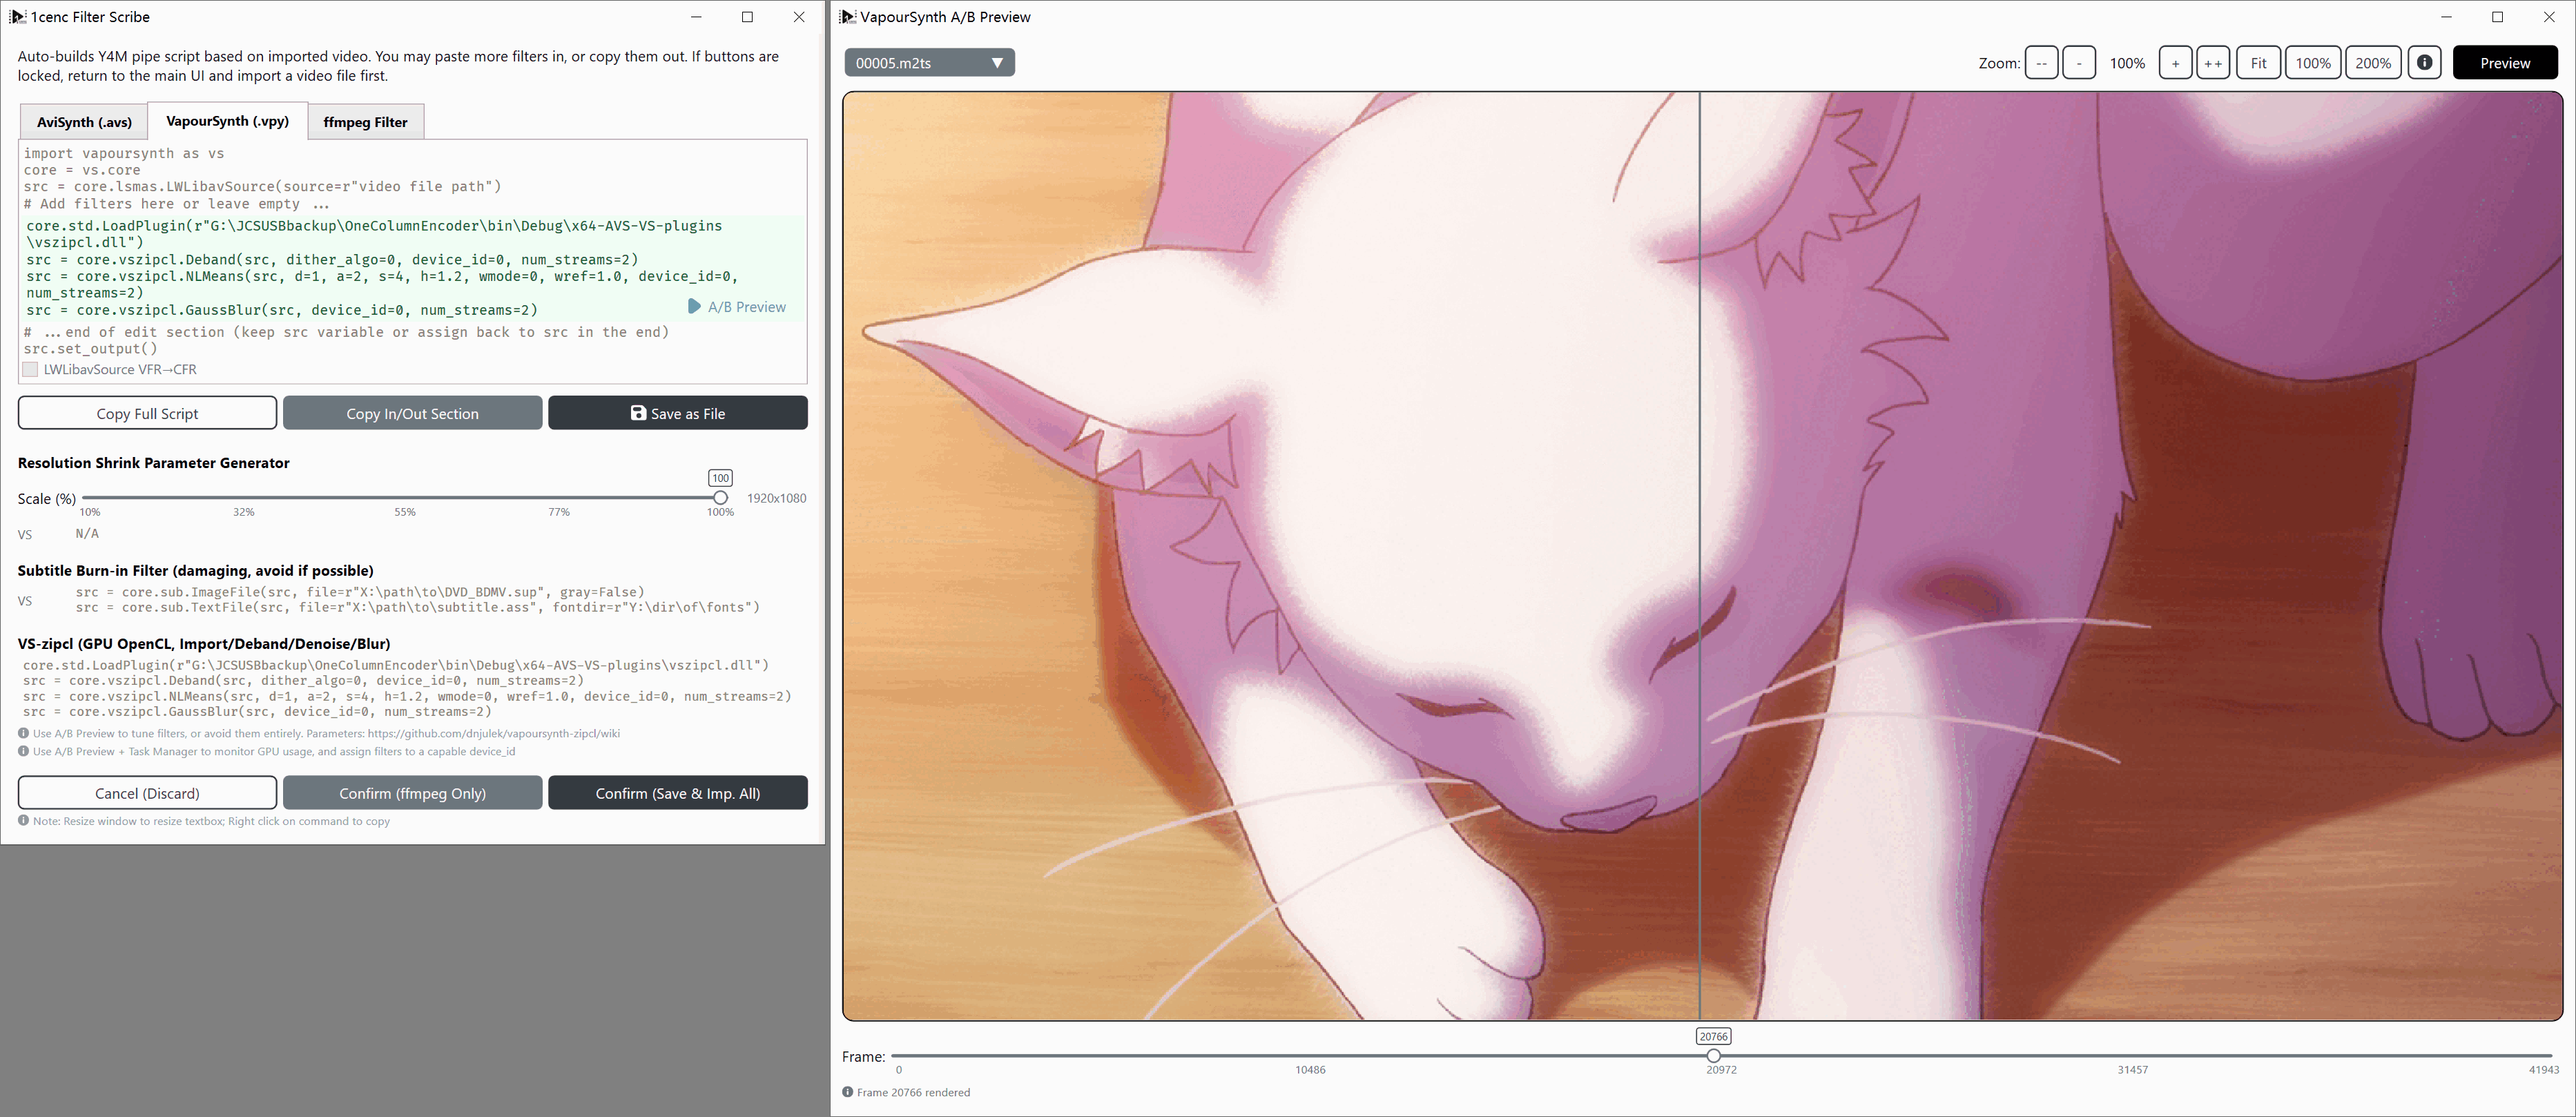Click the vapoursynth-zipcl wiki GitHub link
Image resolution: width=2576 pixels, height=1117 pixels.
494,733
